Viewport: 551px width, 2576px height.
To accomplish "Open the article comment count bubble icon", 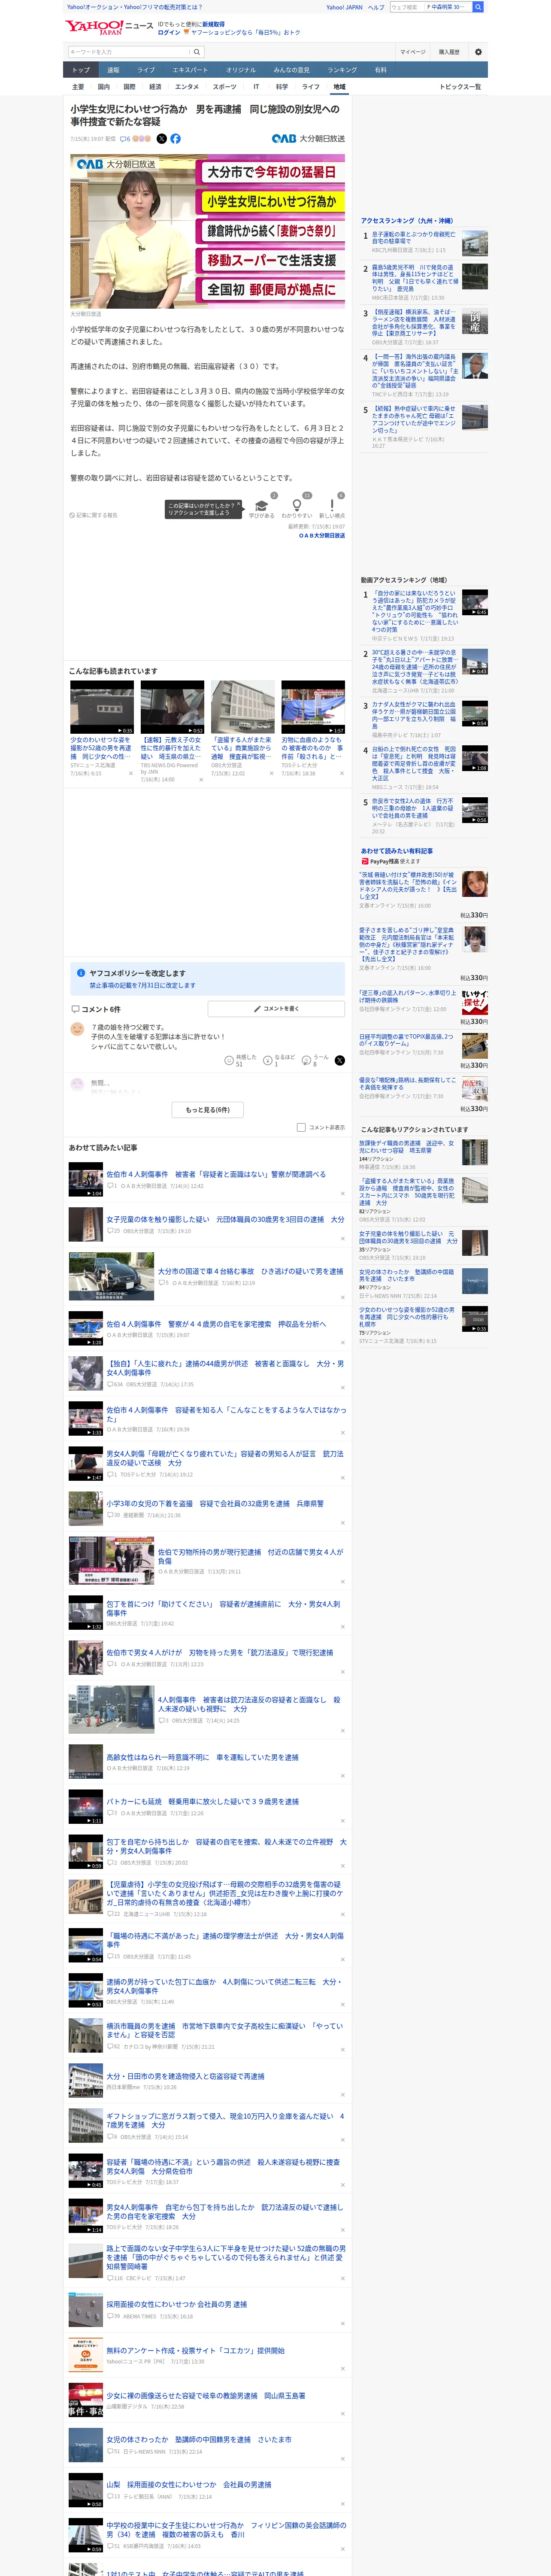I will tap(125, 139).
